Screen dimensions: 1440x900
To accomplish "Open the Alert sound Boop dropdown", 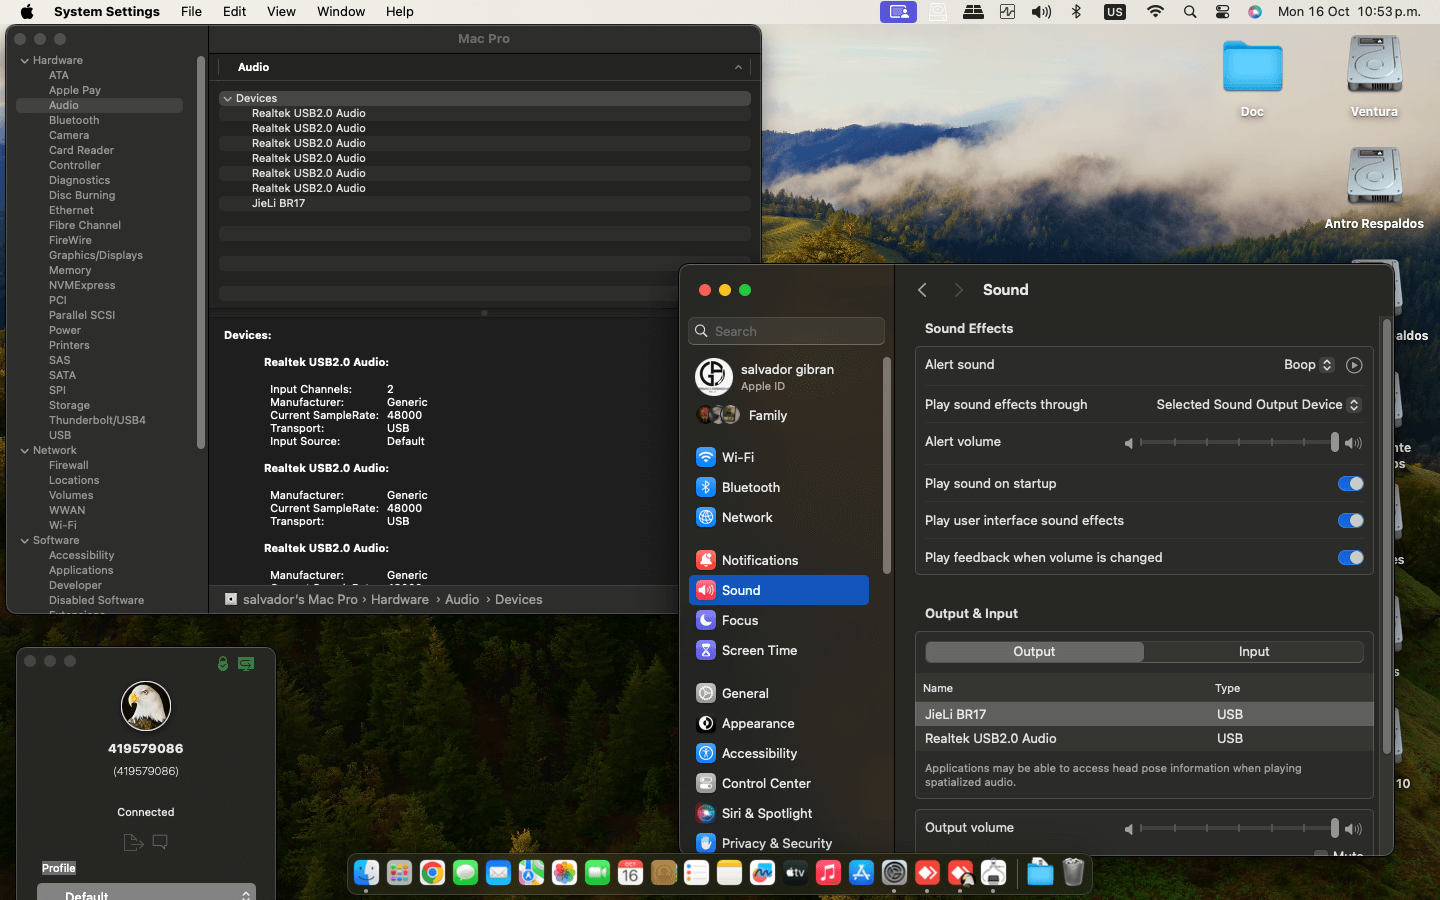I will (1308, 365).
